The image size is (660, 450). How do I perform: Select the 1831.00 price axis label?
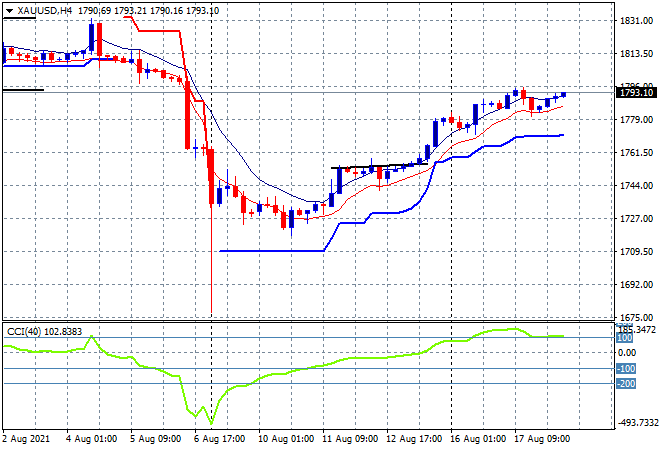636,21
